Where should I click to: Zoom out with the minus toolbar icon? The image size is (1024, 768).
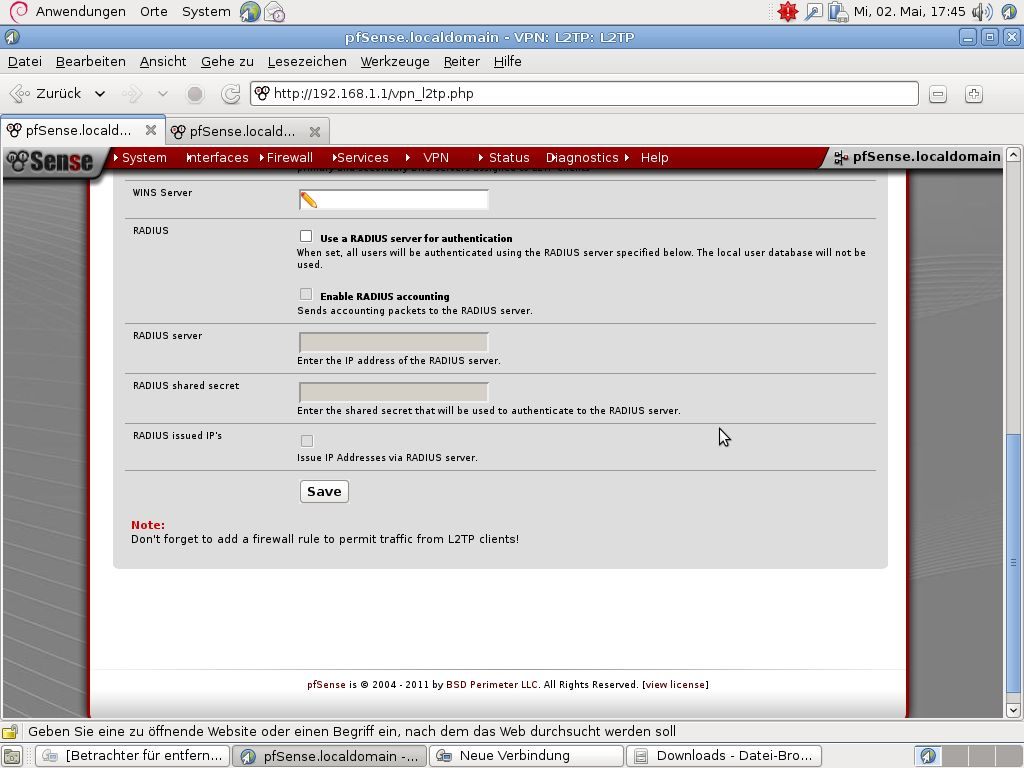938,94
